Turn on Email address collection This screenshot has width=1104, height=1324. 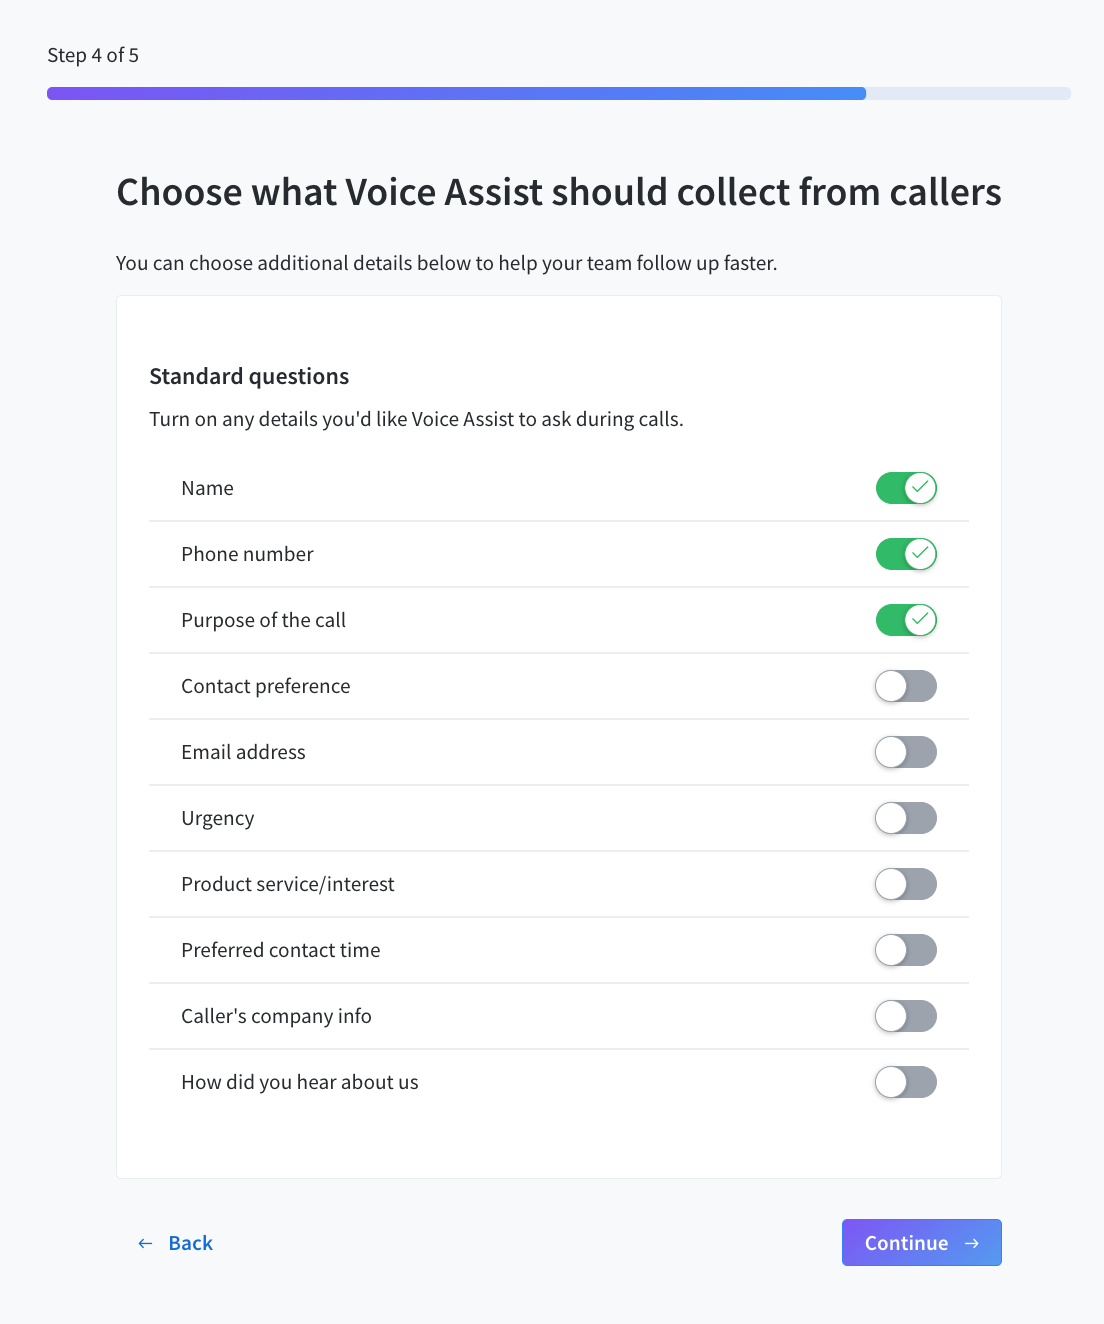coord(905,752)
